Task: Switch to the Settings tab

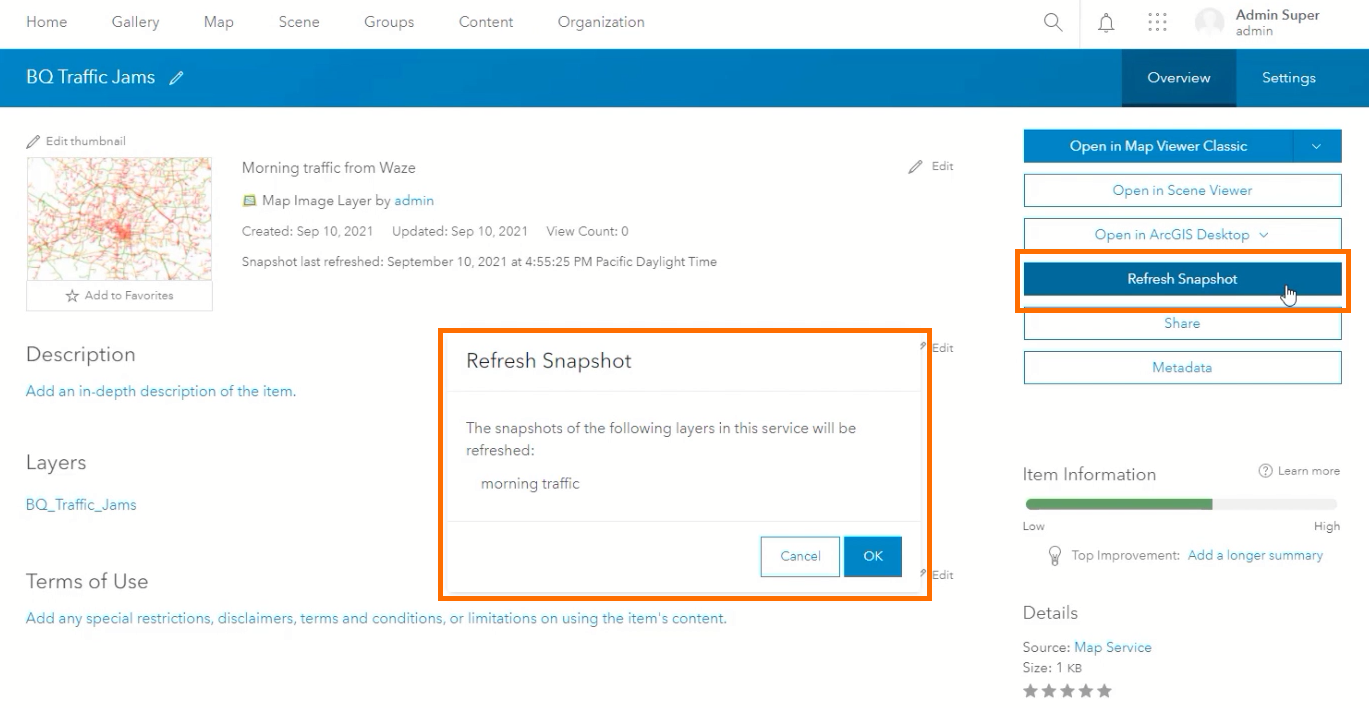Action: click(1288, 77)
